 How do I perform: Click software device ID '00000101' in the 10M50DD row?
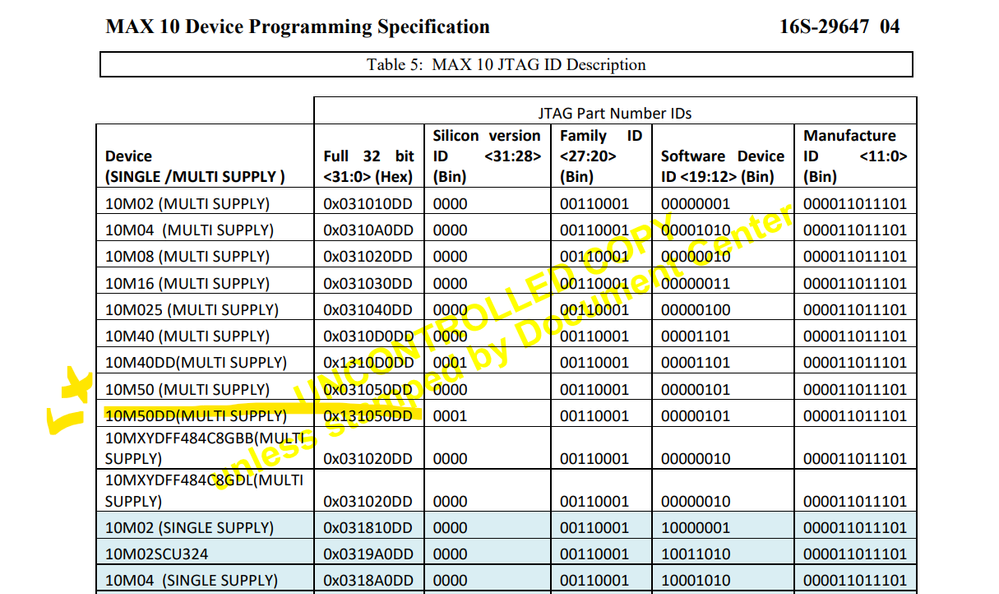click(x=695, y=416)
